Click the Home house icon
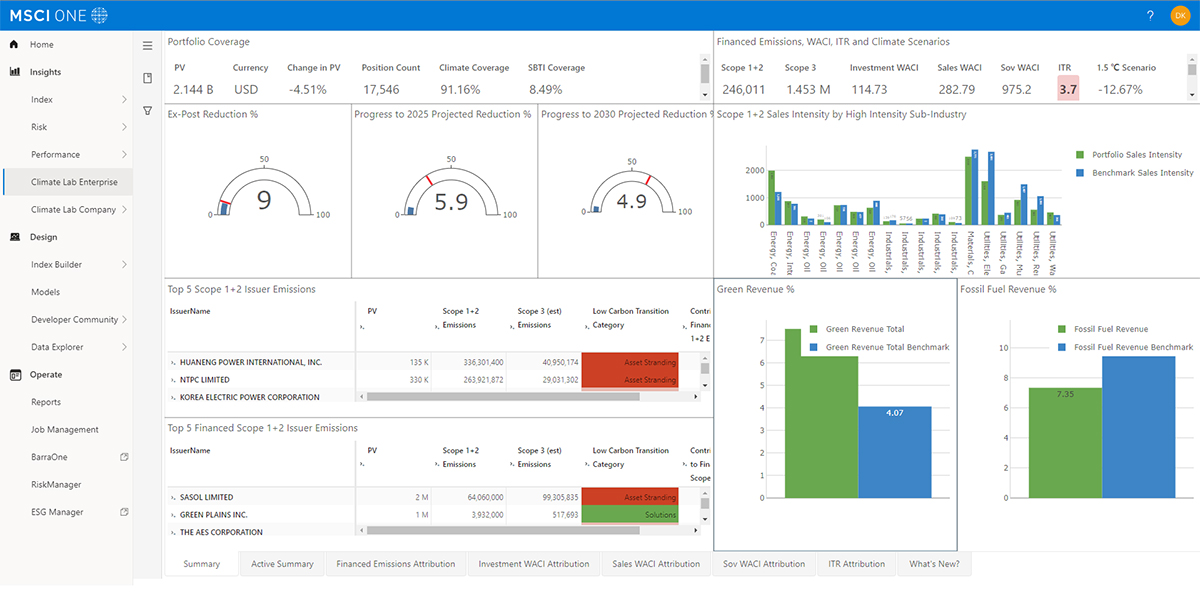The image size is (1200, 600). [x=15, y=45]
